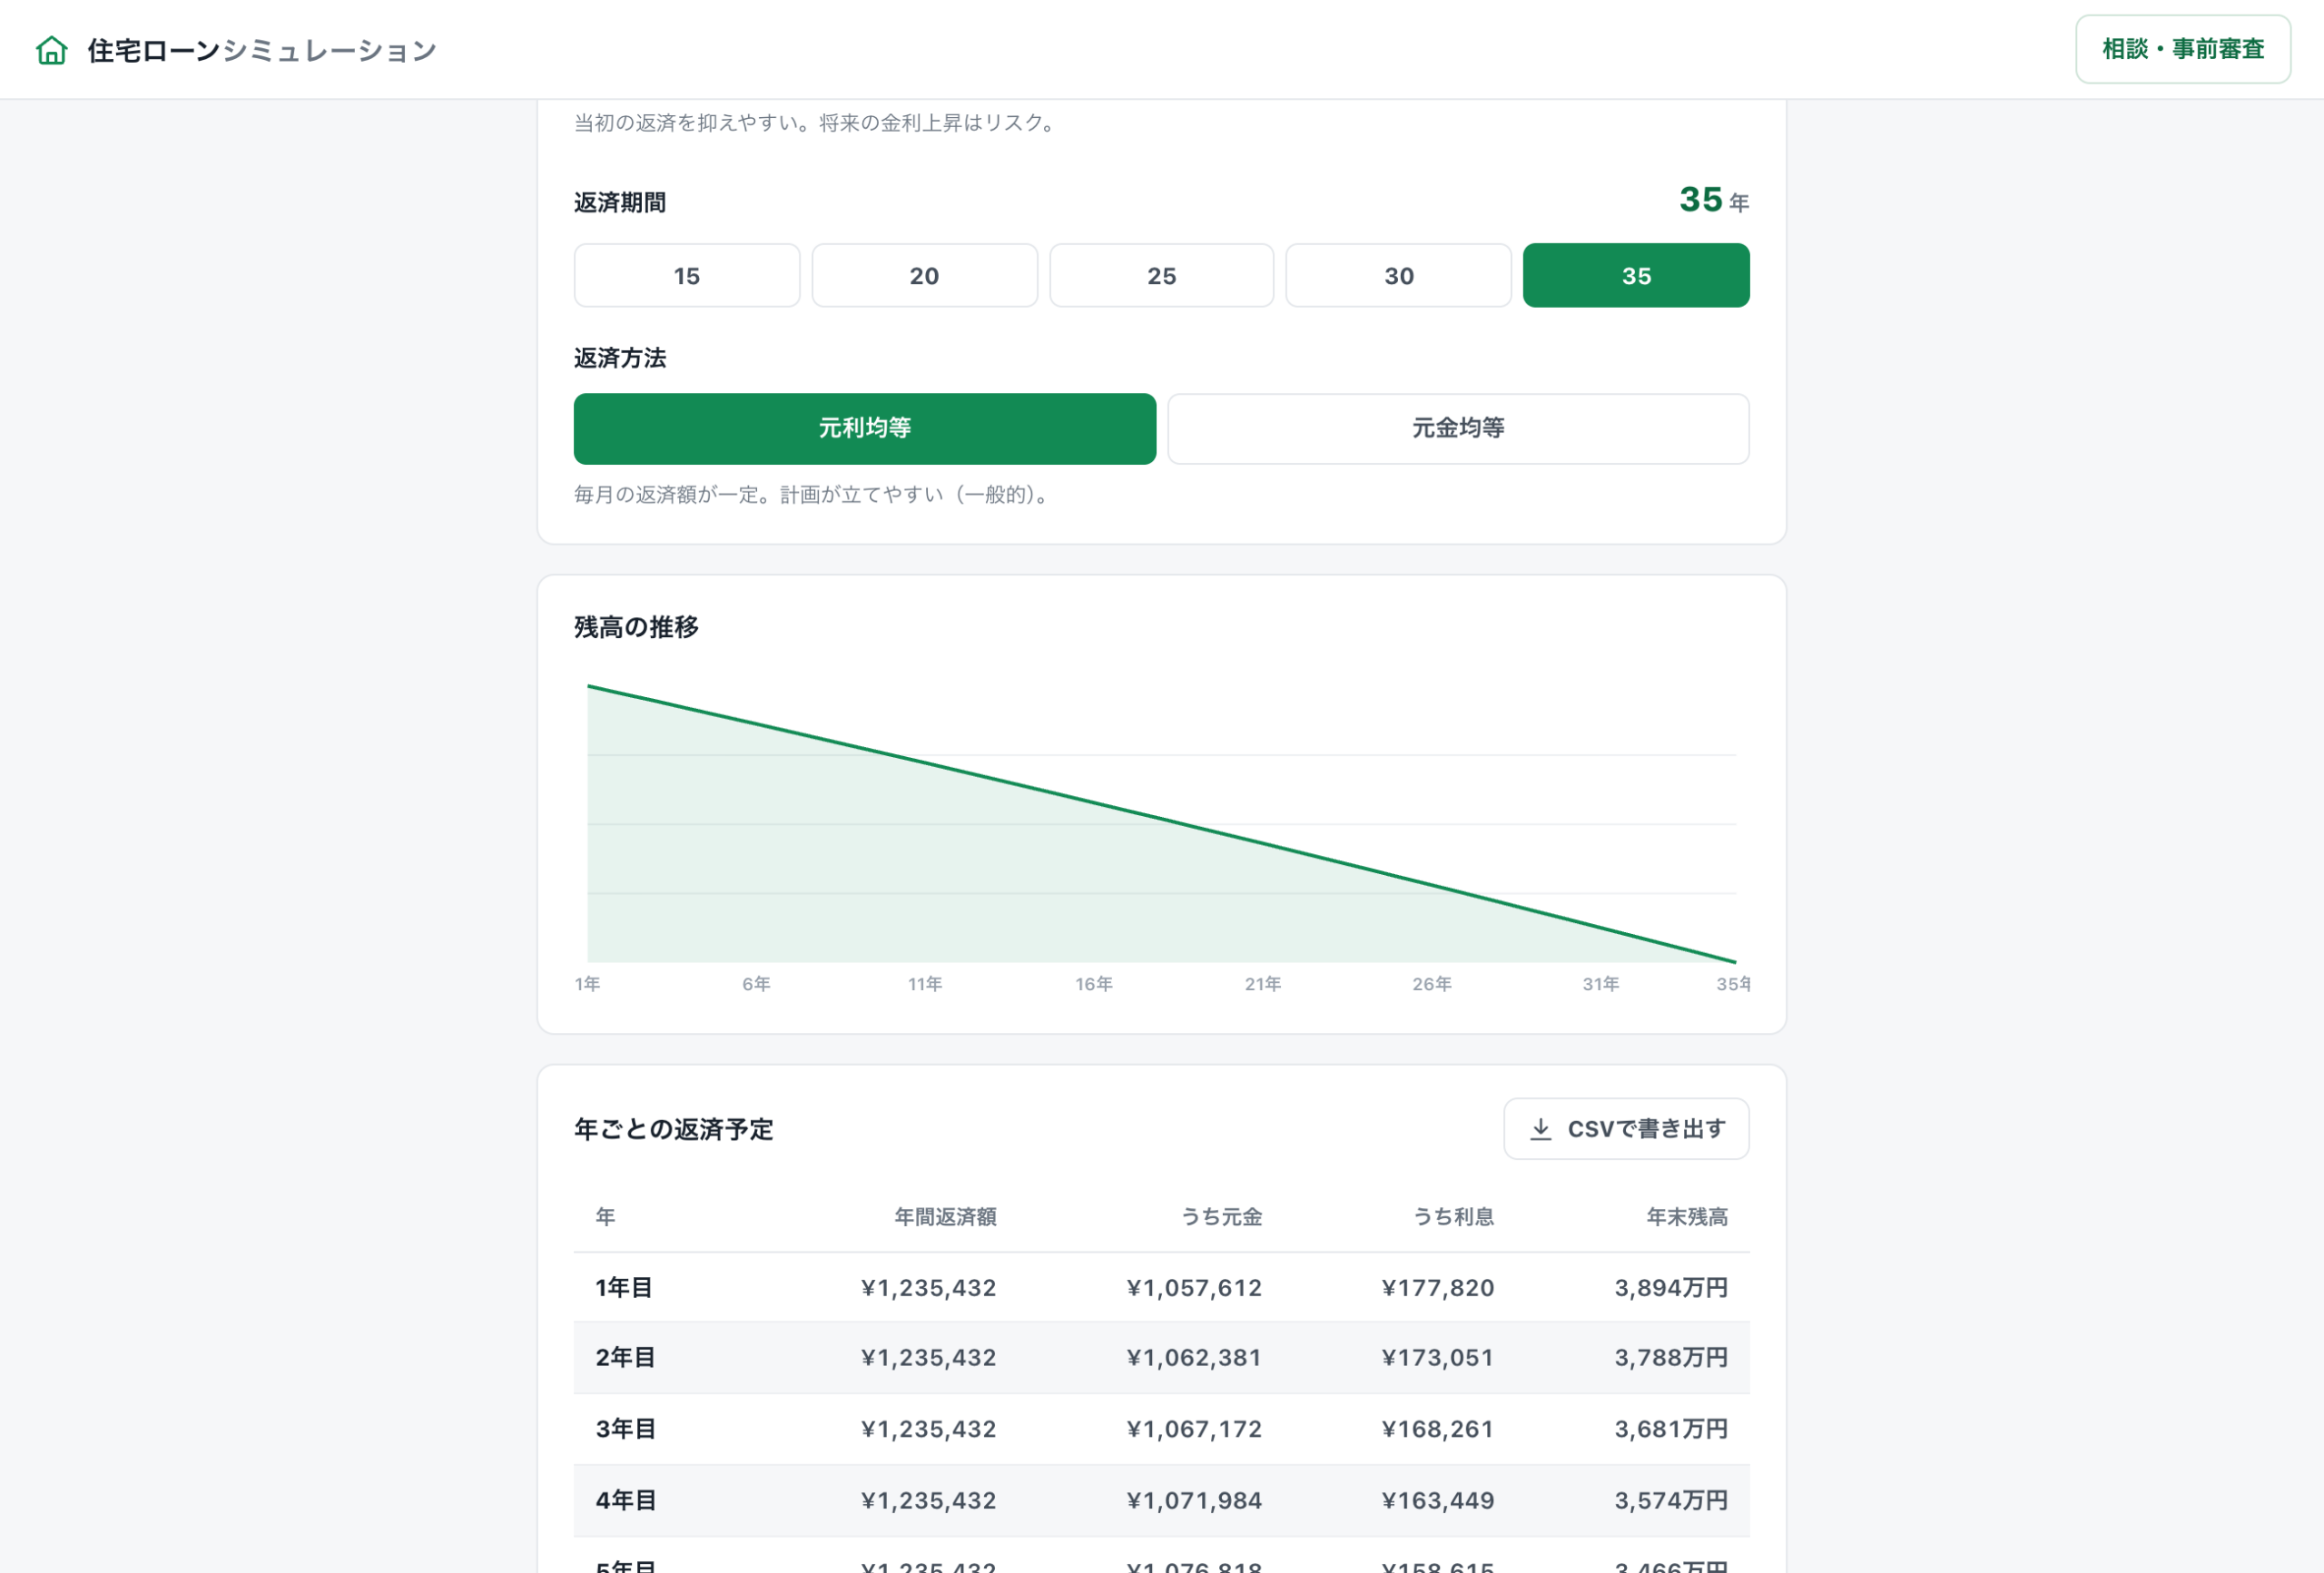Screen dimensions: 2324x1573
Task: Click the 年末残高 column header
Action: pos(1687,1217)
